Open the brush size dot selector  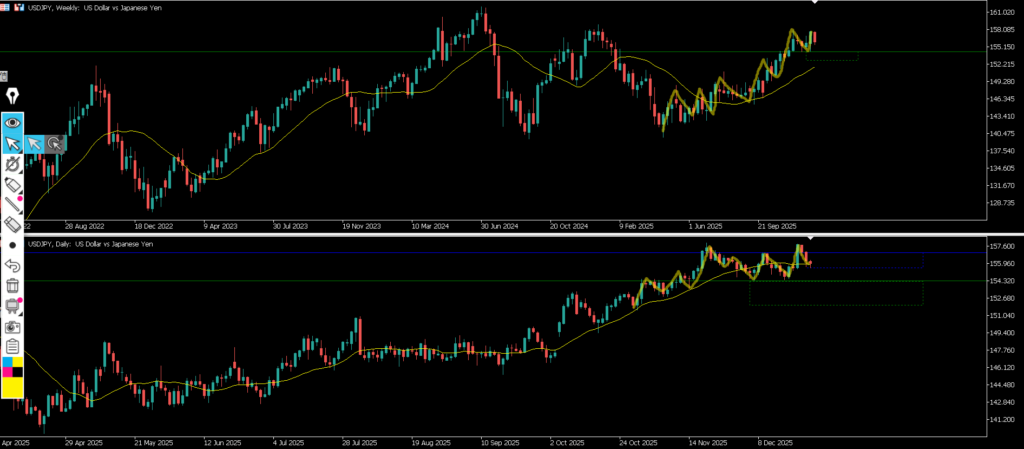coord(12,245)
